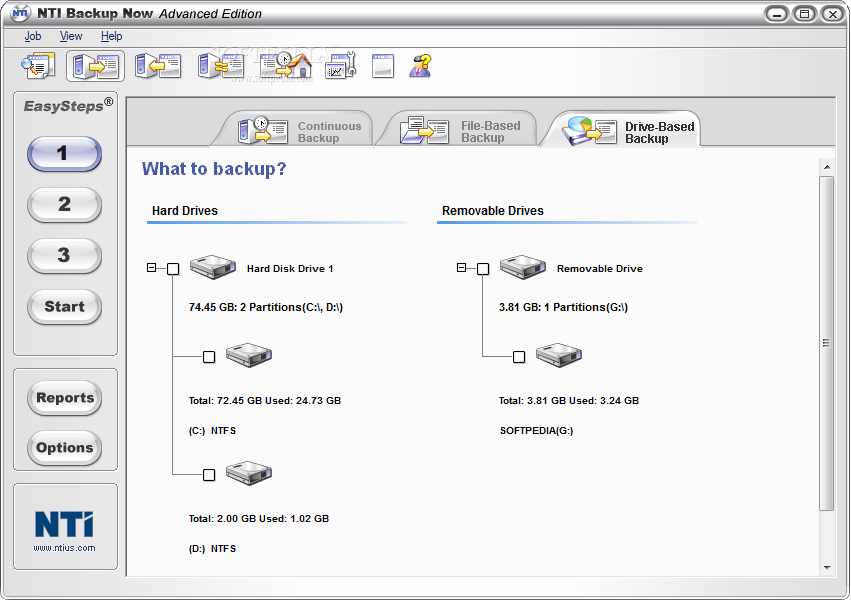The height and width of the screenshot is (601, 851).
Task: Click the 'SOFTPEDIA(G:)' label
Action: pos(536,431)
